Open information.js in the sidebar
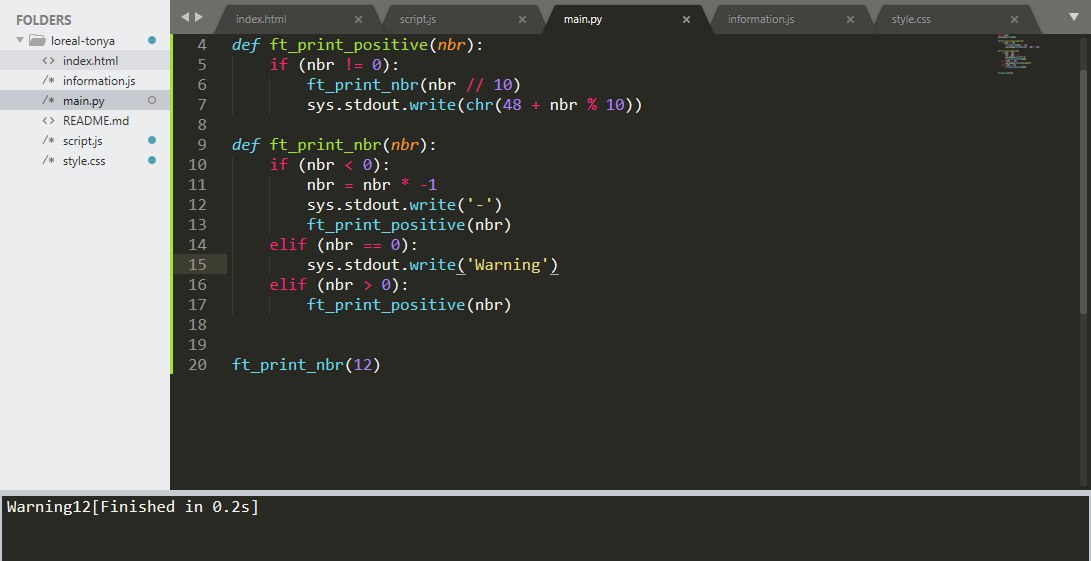This screenshot has width=1091, height=561. 99,81
